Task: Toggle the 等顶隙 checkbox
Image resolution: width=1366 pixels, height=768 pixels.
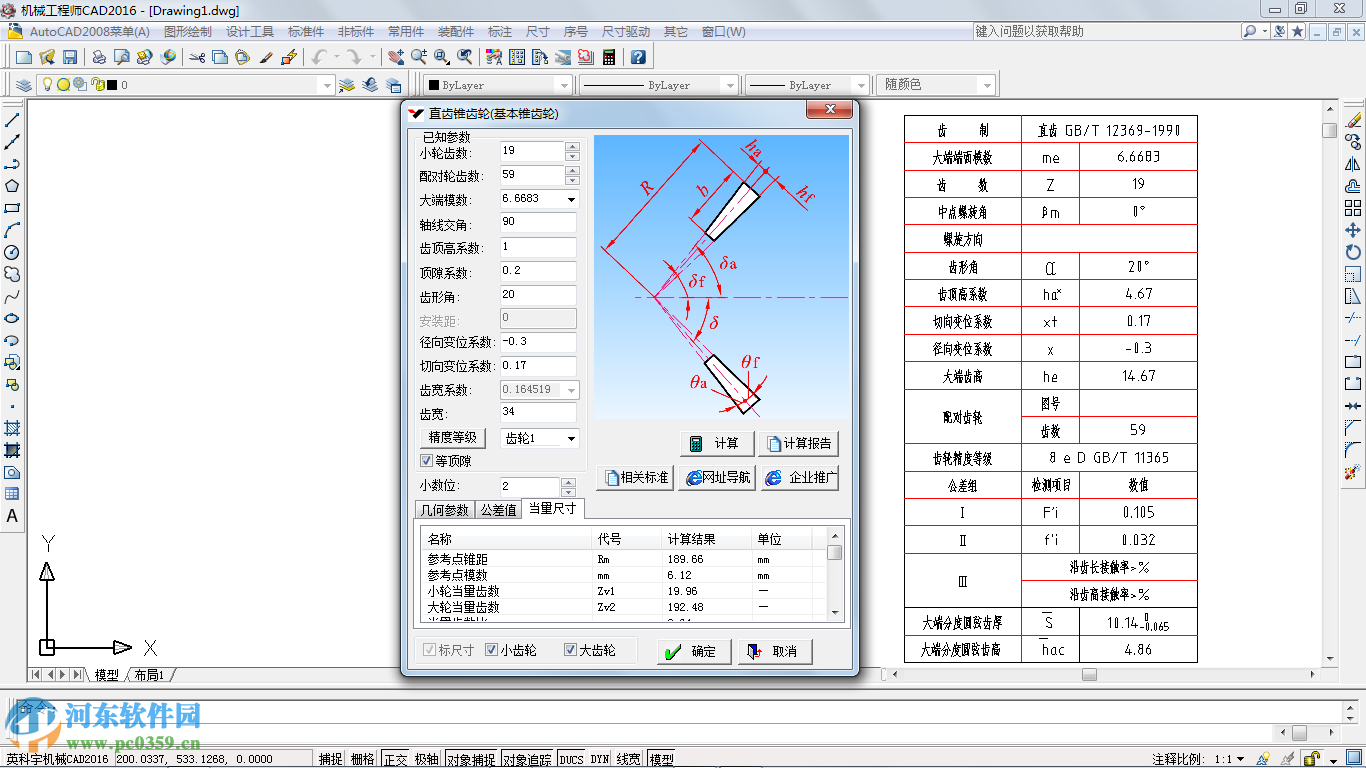Action: [427, 461]
